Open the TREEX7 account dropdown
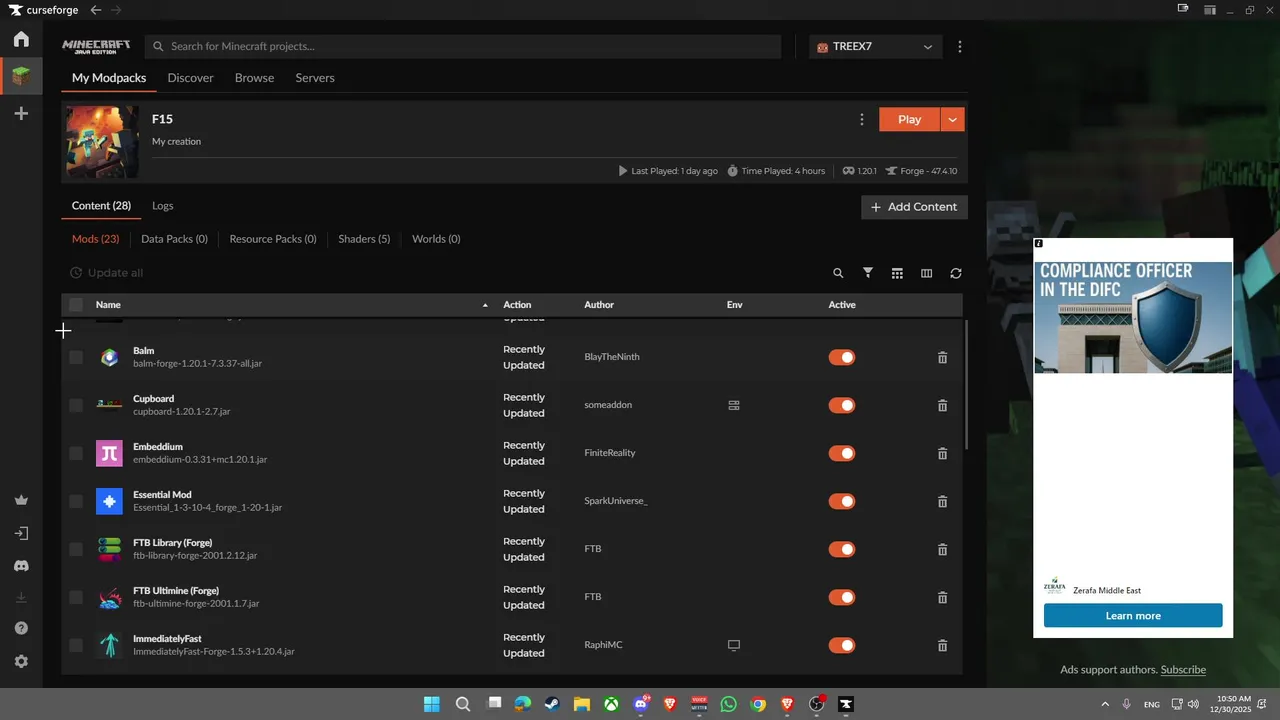Viewport: 1280px width, 720px height. point(875,47)
